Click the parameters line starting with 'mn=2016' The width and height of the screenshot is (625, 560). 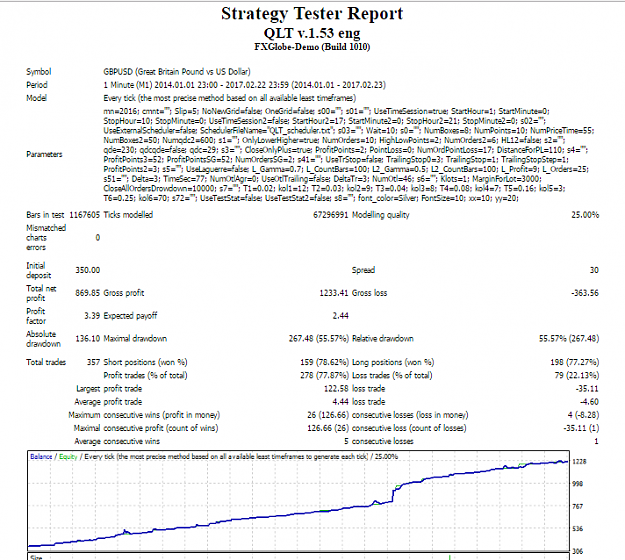pos(326,111)
